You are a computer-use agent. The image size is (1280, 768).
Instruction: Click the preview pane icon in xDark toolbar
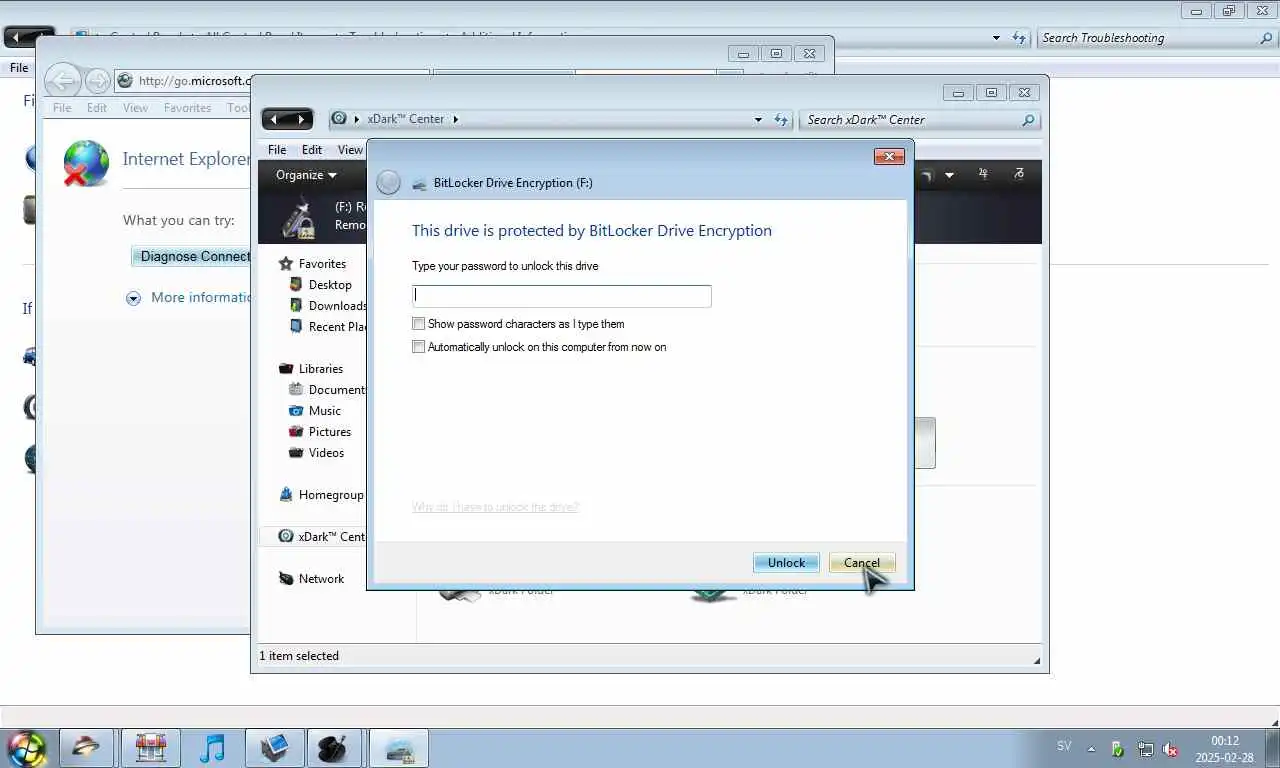pyautogui.click(x=983, y=174)
